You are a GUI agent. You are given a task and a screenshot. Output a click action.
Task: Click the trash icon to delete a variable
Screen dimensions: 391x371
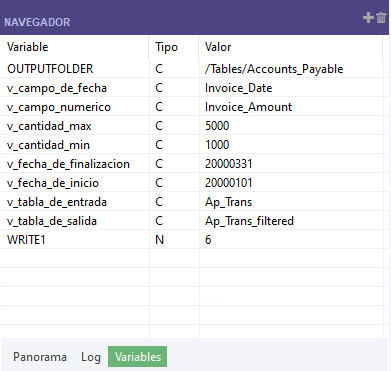coord(381,17)
